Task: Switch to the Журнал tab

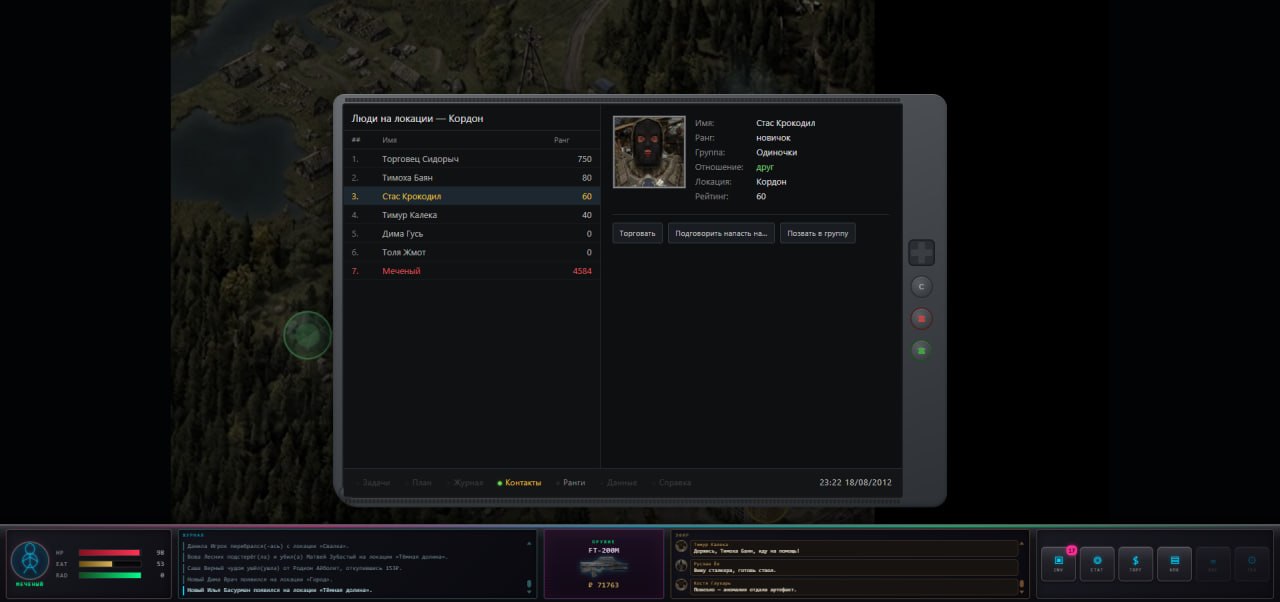Action: (465, 483)
